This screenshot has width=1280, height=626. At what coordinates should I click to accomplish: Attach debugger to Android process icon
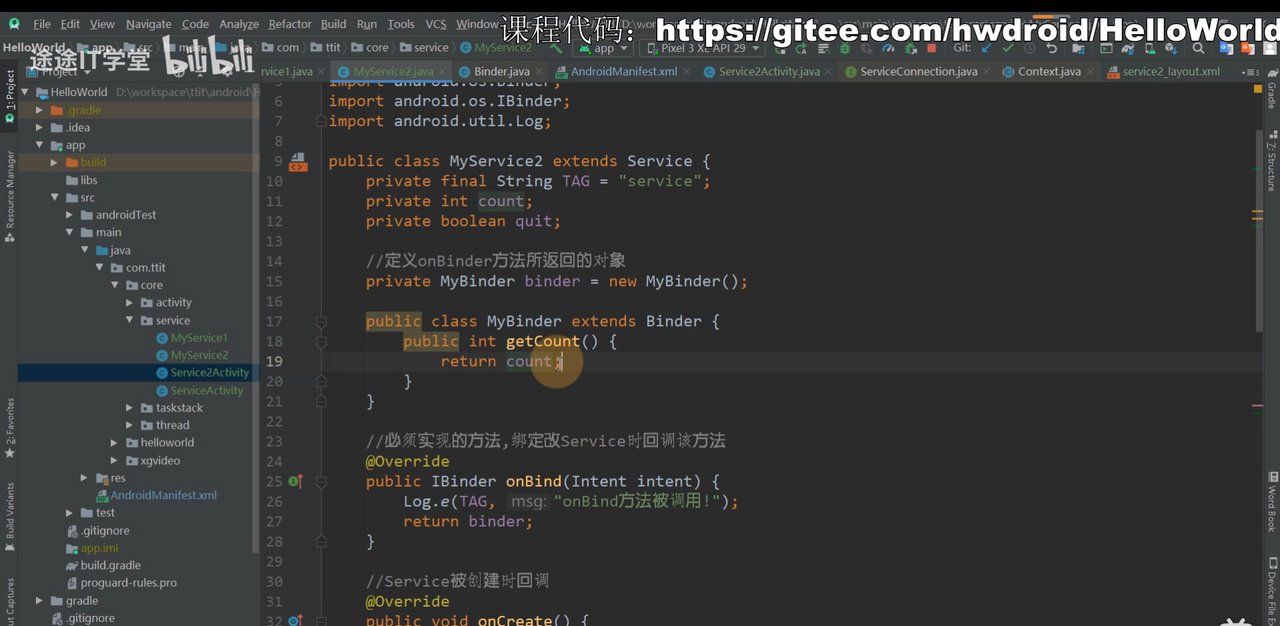click(x=910, y=48)
